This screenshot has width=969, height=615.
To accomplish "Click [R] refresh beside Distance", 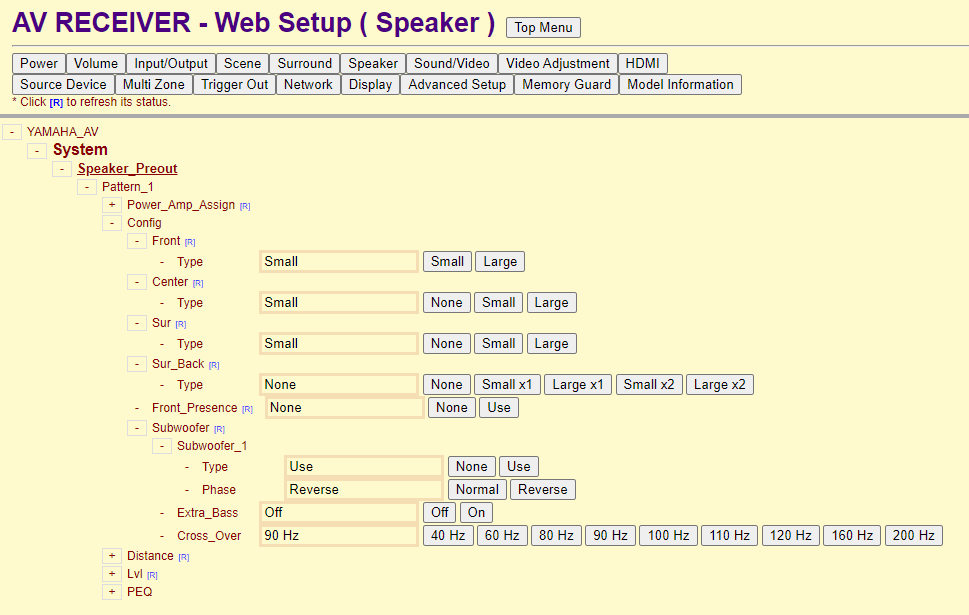I will [184, 558].
